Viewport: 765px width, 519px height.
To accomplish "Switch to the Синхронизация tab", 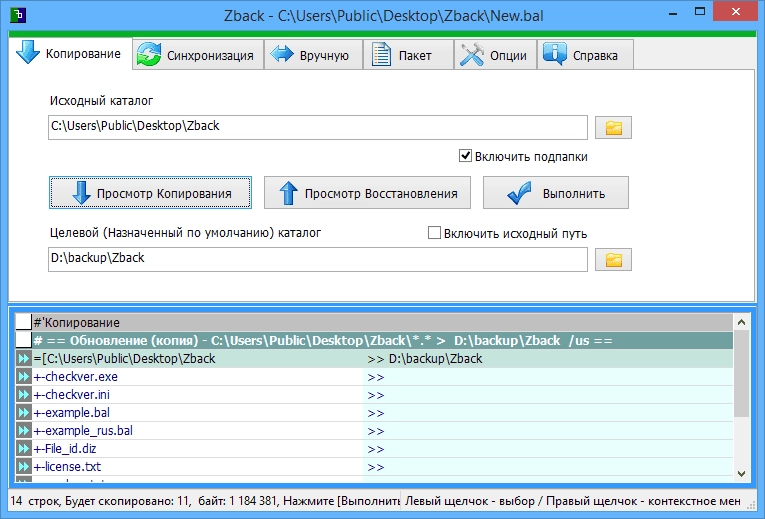I will click(x=198, y=55).
